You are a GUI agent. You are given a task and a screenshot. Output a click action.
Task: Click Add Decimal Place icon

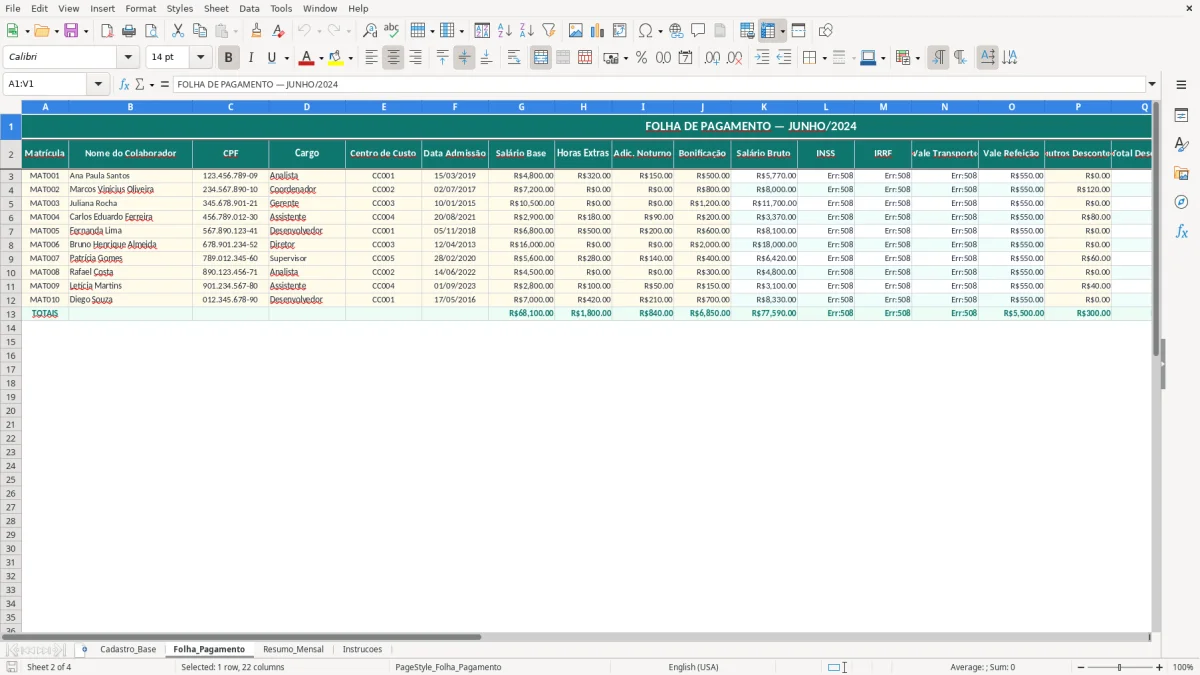click(712, 58)
